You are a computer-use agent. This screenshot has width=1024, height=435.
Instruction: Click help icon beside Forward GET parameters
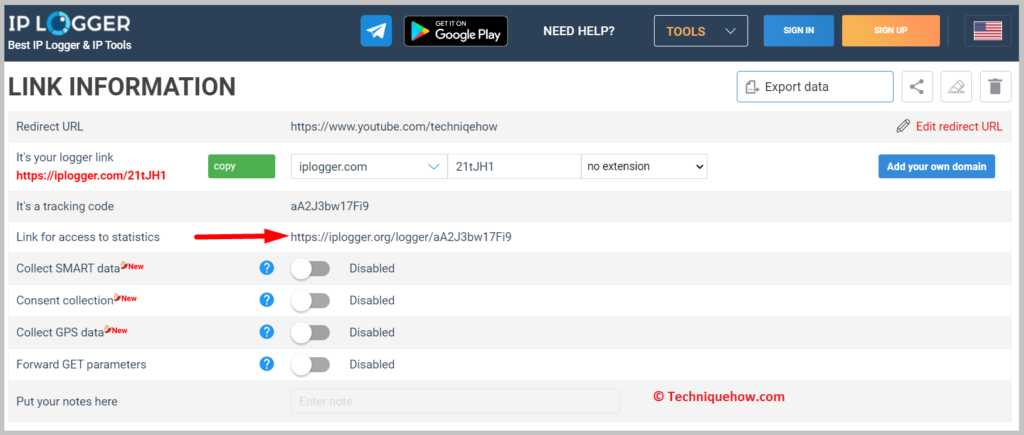(267, 364)
